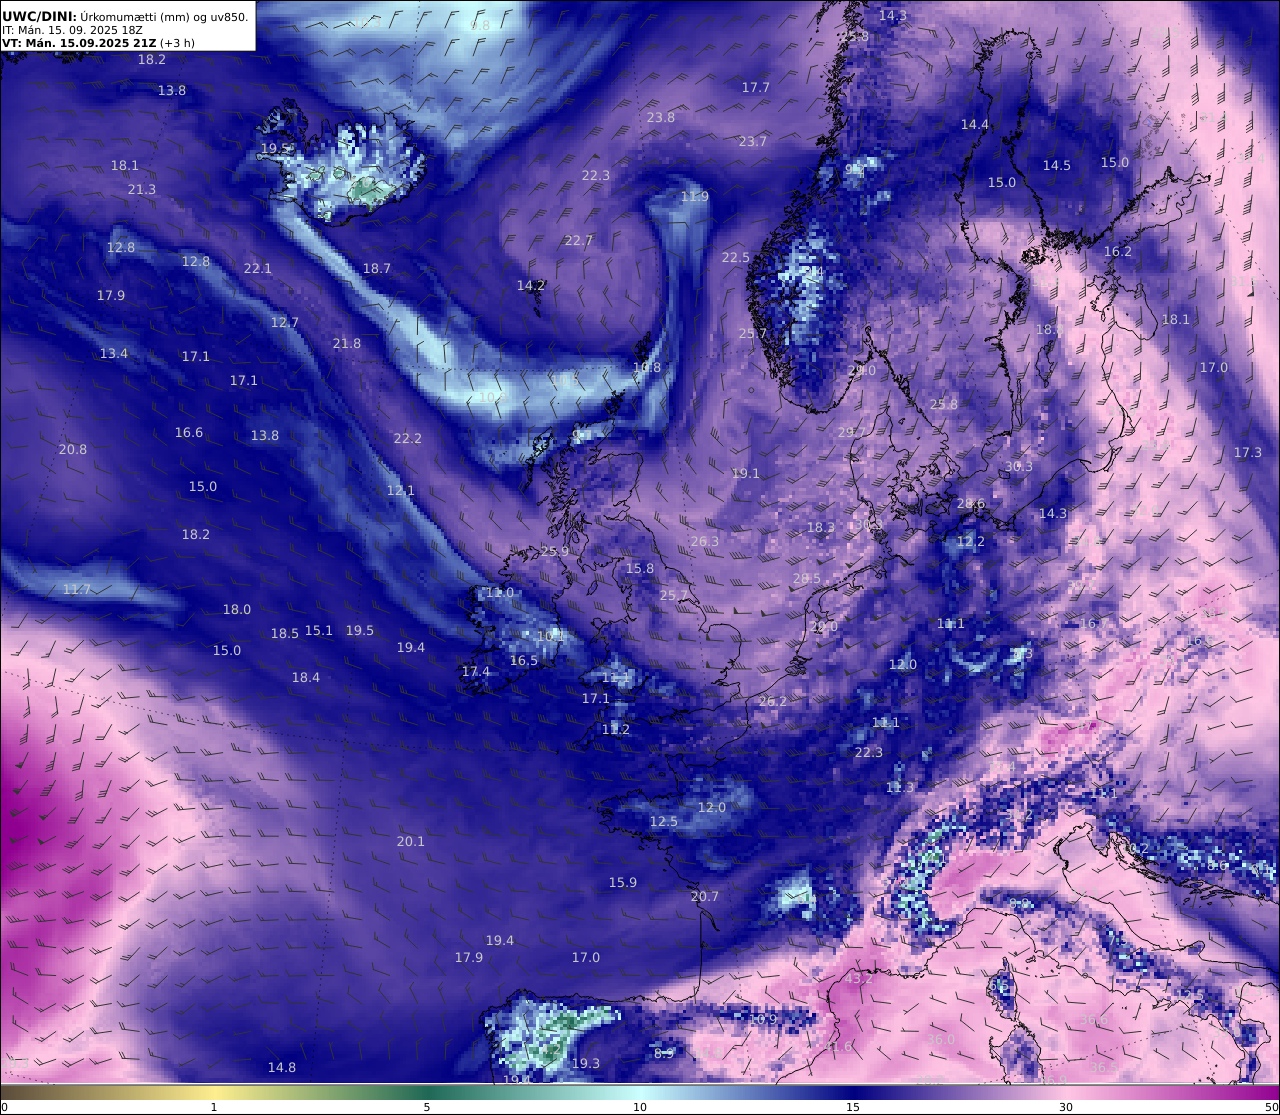Click the 'Úrkomumætti (mm) og uv850.' caption
The image size is (1280, 1115).
pyautogui.click(x=164, y=17)
